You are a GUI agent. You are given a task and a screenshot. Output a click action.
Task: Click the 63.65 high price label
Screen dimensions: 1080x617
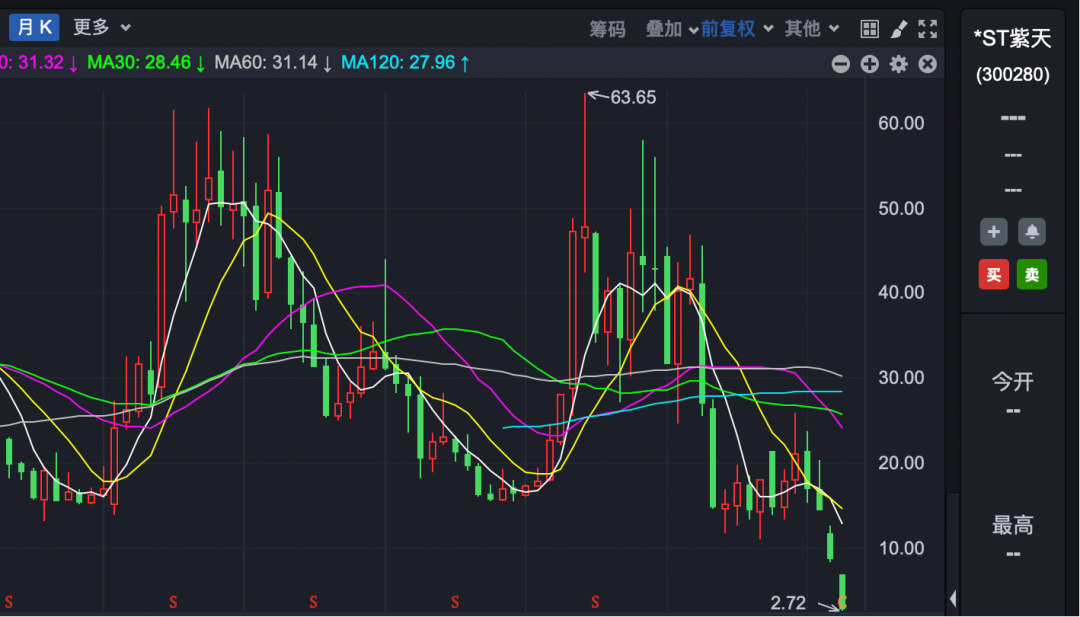pyautogui.click(x=633, y=98)
